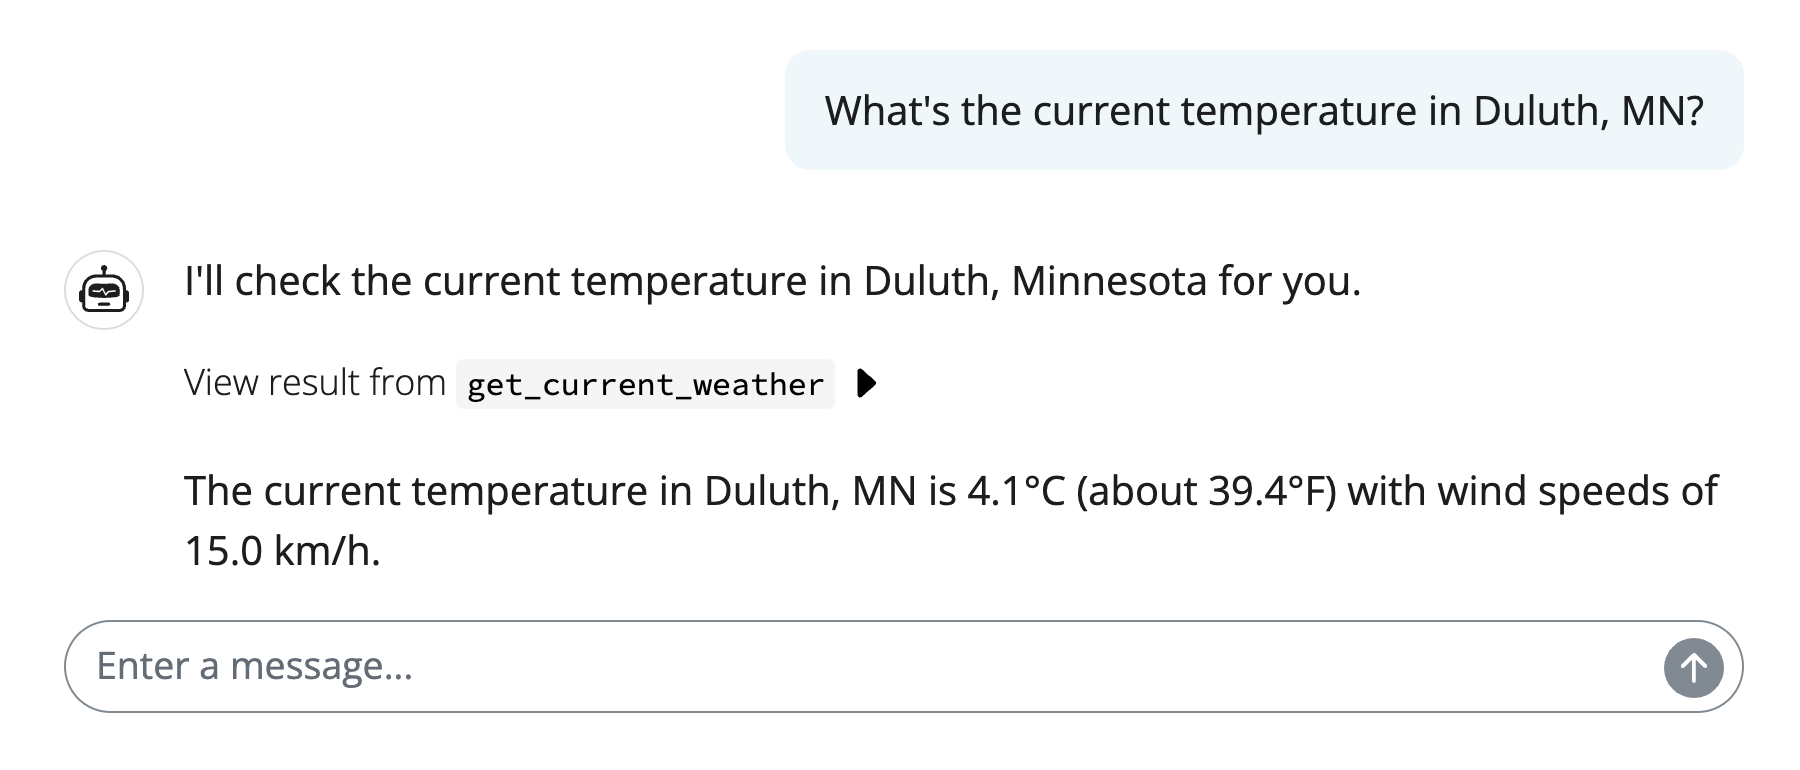The width and height of the screenshot is (1800, 770).
Task: Select the 'What's the current temperature in Duluth, MN?' bubble
Action: (x=1264, y=109)
